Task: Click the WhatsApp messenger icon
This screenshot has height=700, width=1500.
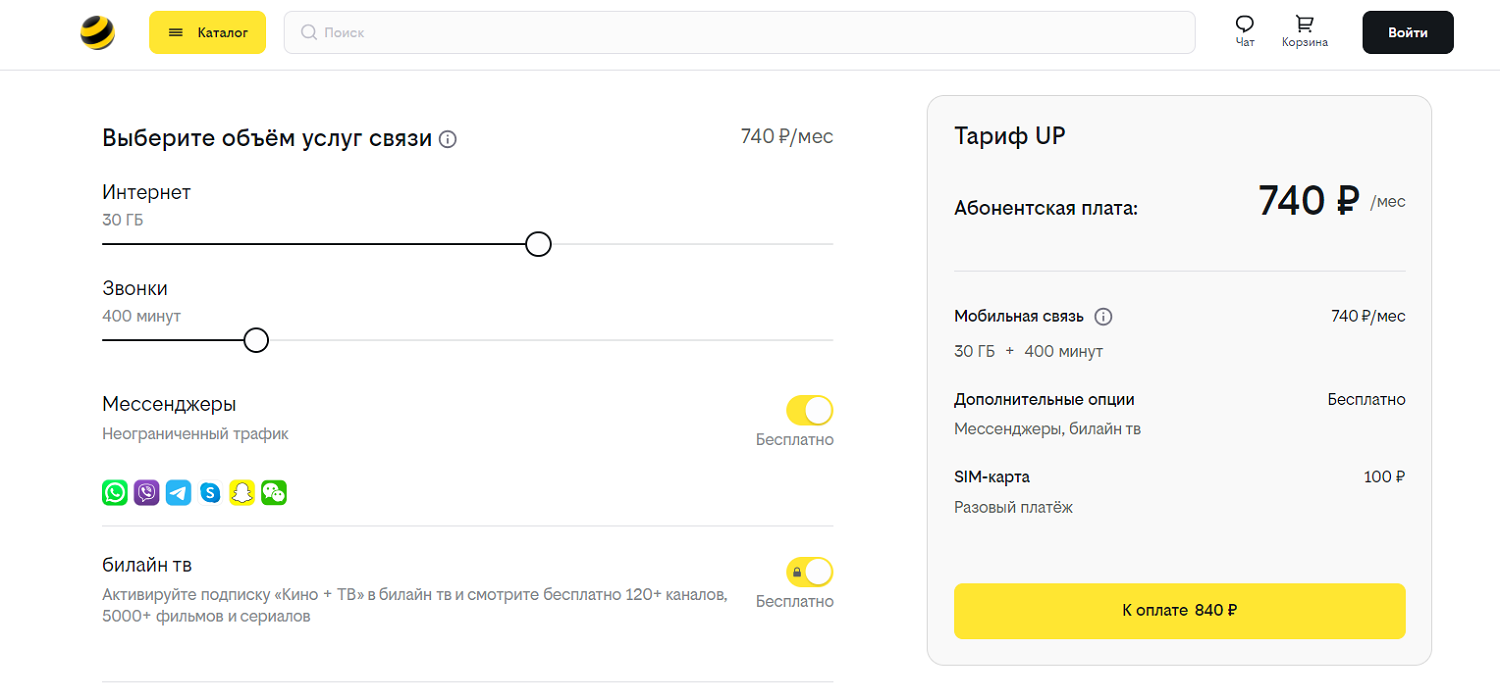Action: [x=115, y=492]
